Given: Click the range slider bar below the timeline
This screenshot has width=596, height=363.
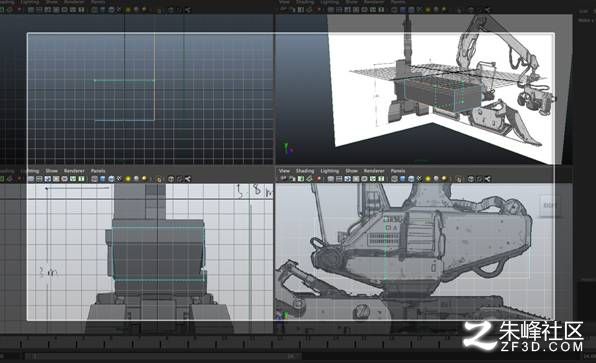Looking at the screenshot, I should (163, 357).
